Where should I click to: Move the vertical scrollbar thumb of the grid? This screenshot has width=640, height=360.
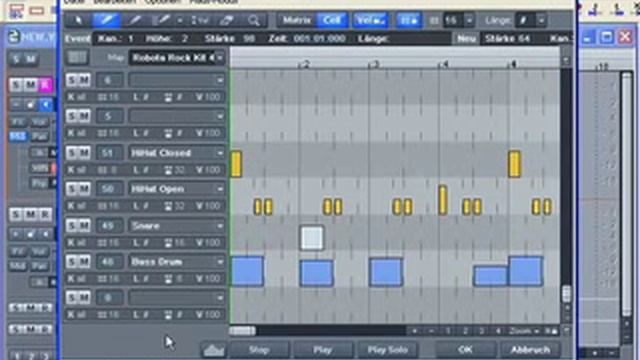click(x=566, y=293)
